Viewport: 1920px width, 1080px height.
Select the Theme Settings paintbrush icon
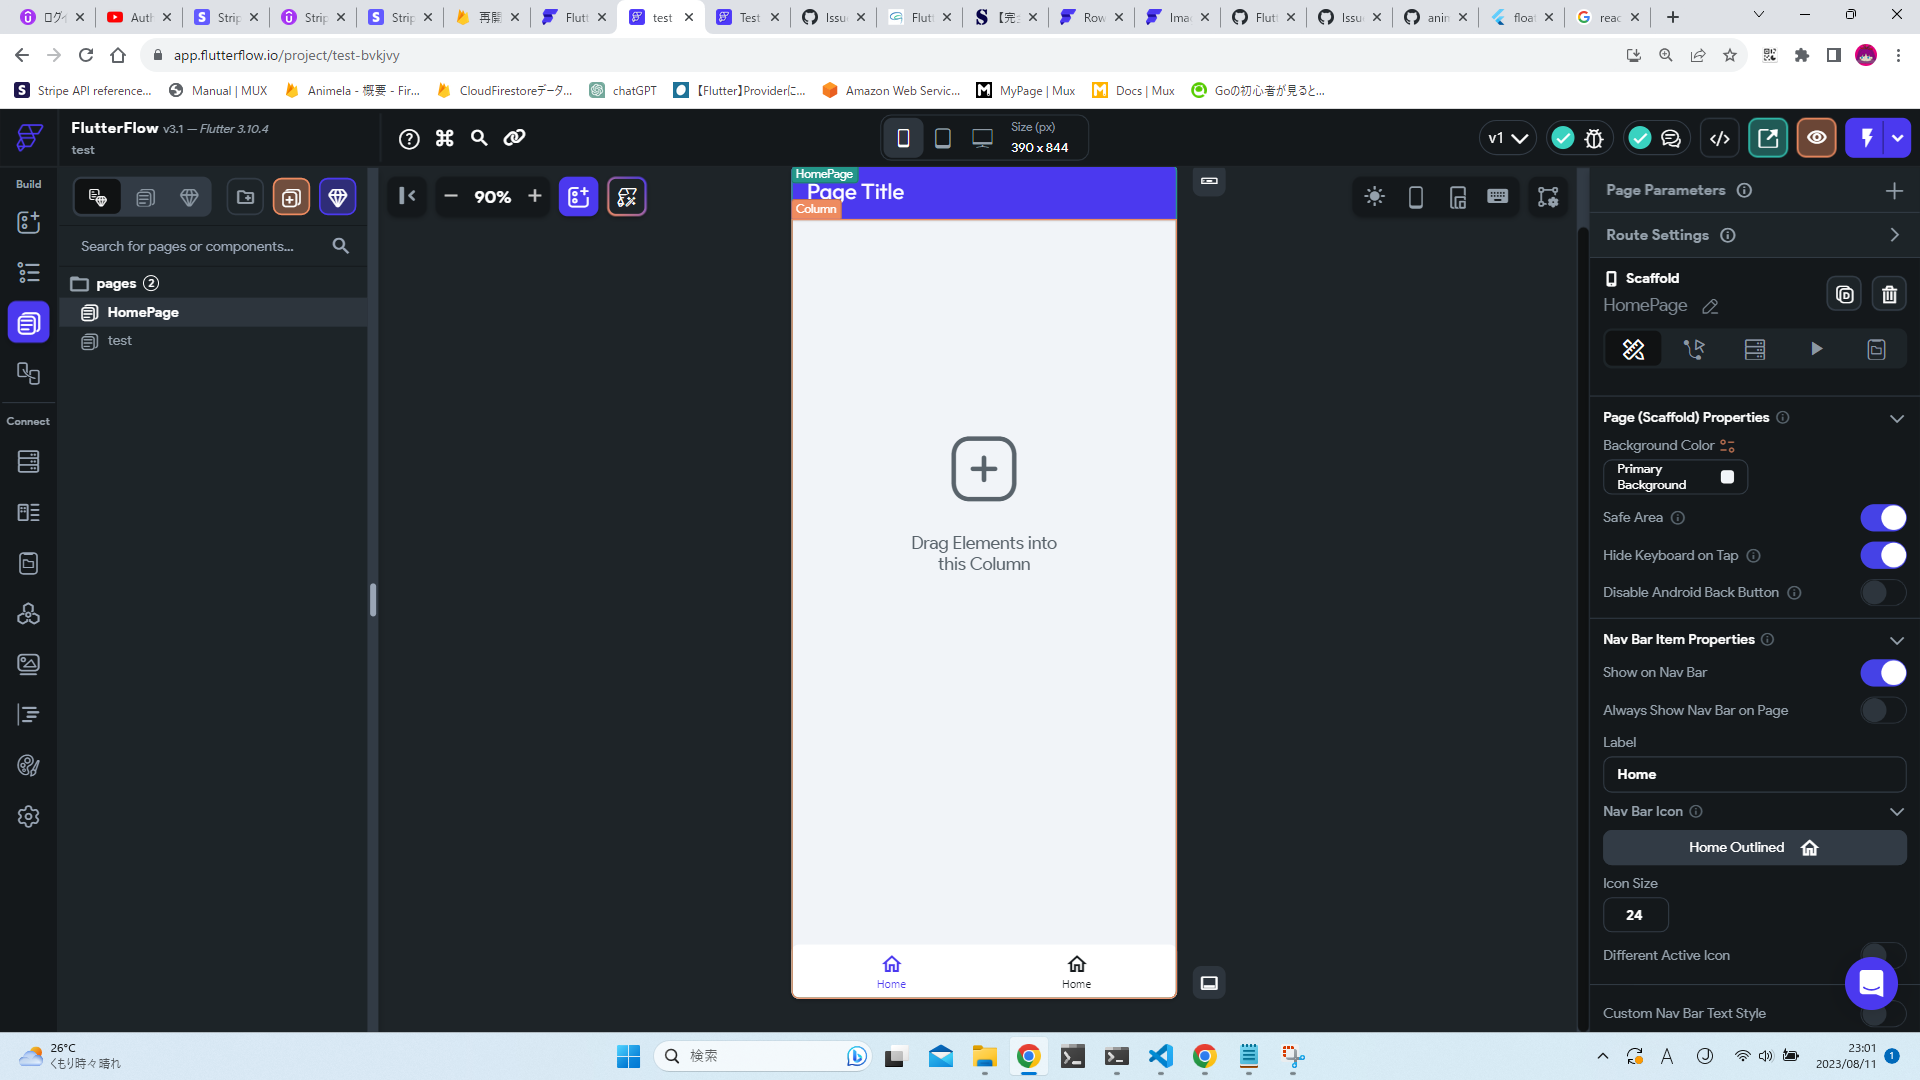[28, 765]
